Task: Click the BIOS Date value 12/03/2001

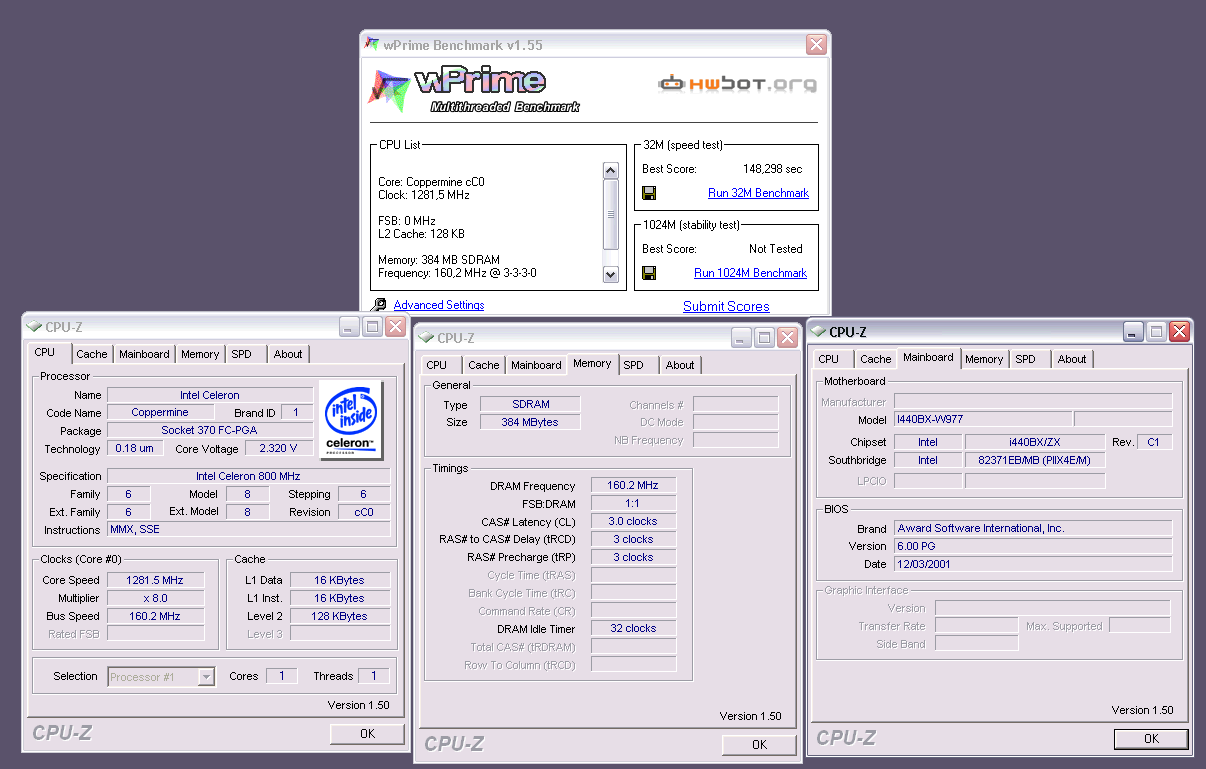Action: coord(1033,564)
